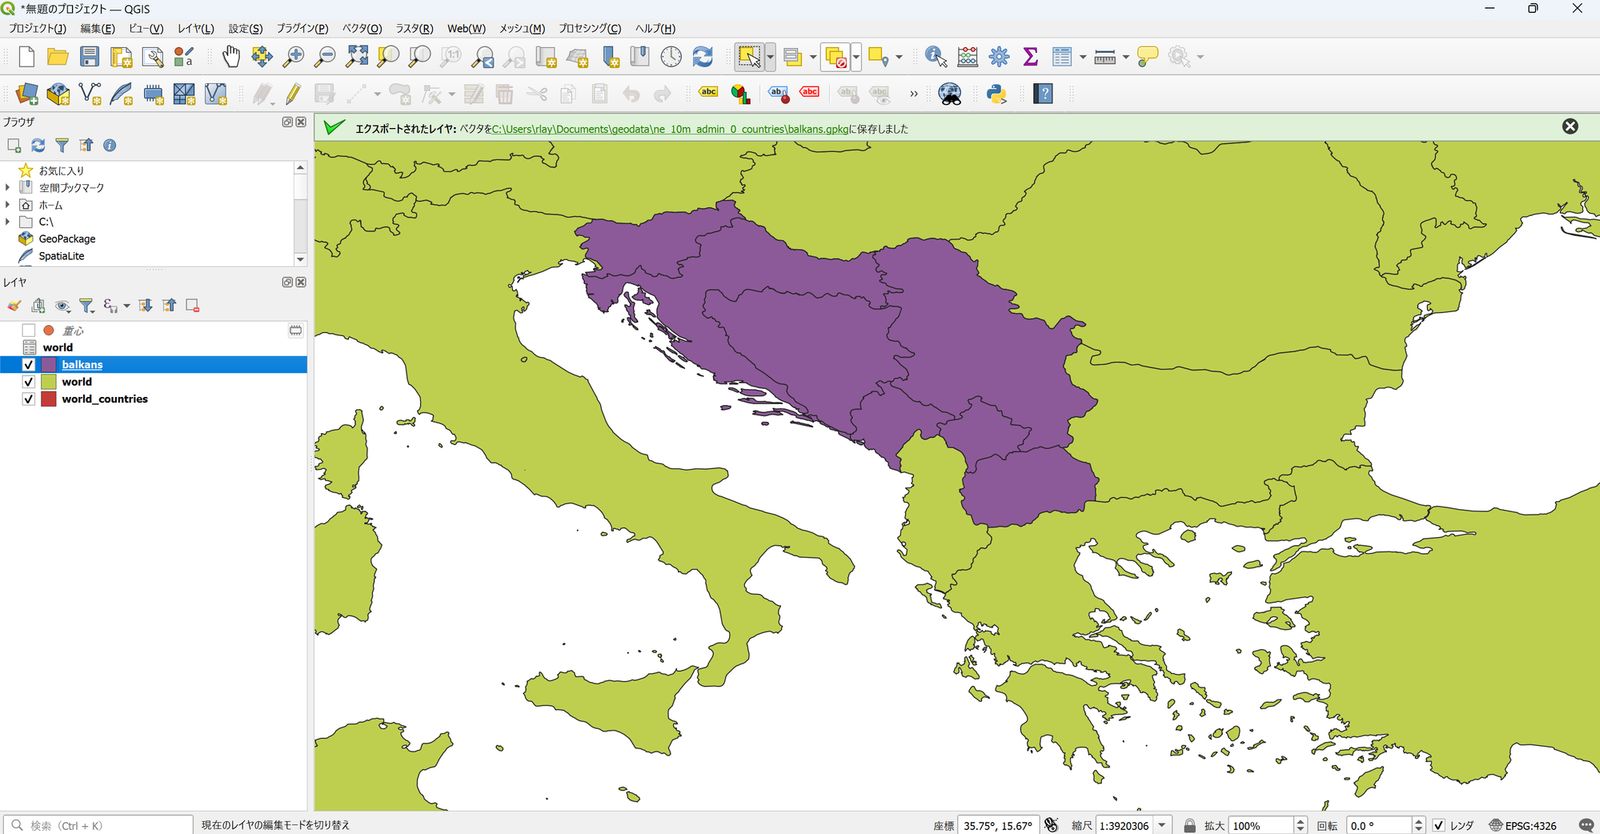The image size is (1600, 834).
Task: Click Expand All icon in Layers panel
Action: [145, 306]
